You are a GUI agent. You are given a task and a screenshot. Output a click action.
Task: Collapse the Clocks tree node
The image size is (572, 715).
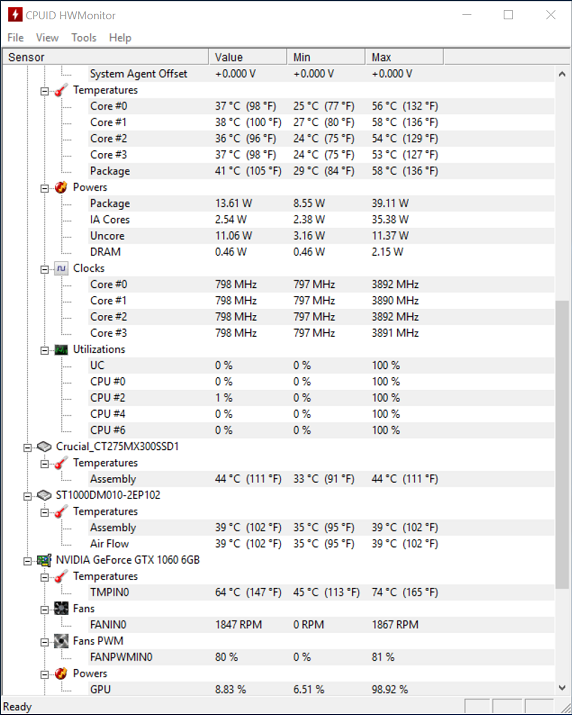[44, 269]
